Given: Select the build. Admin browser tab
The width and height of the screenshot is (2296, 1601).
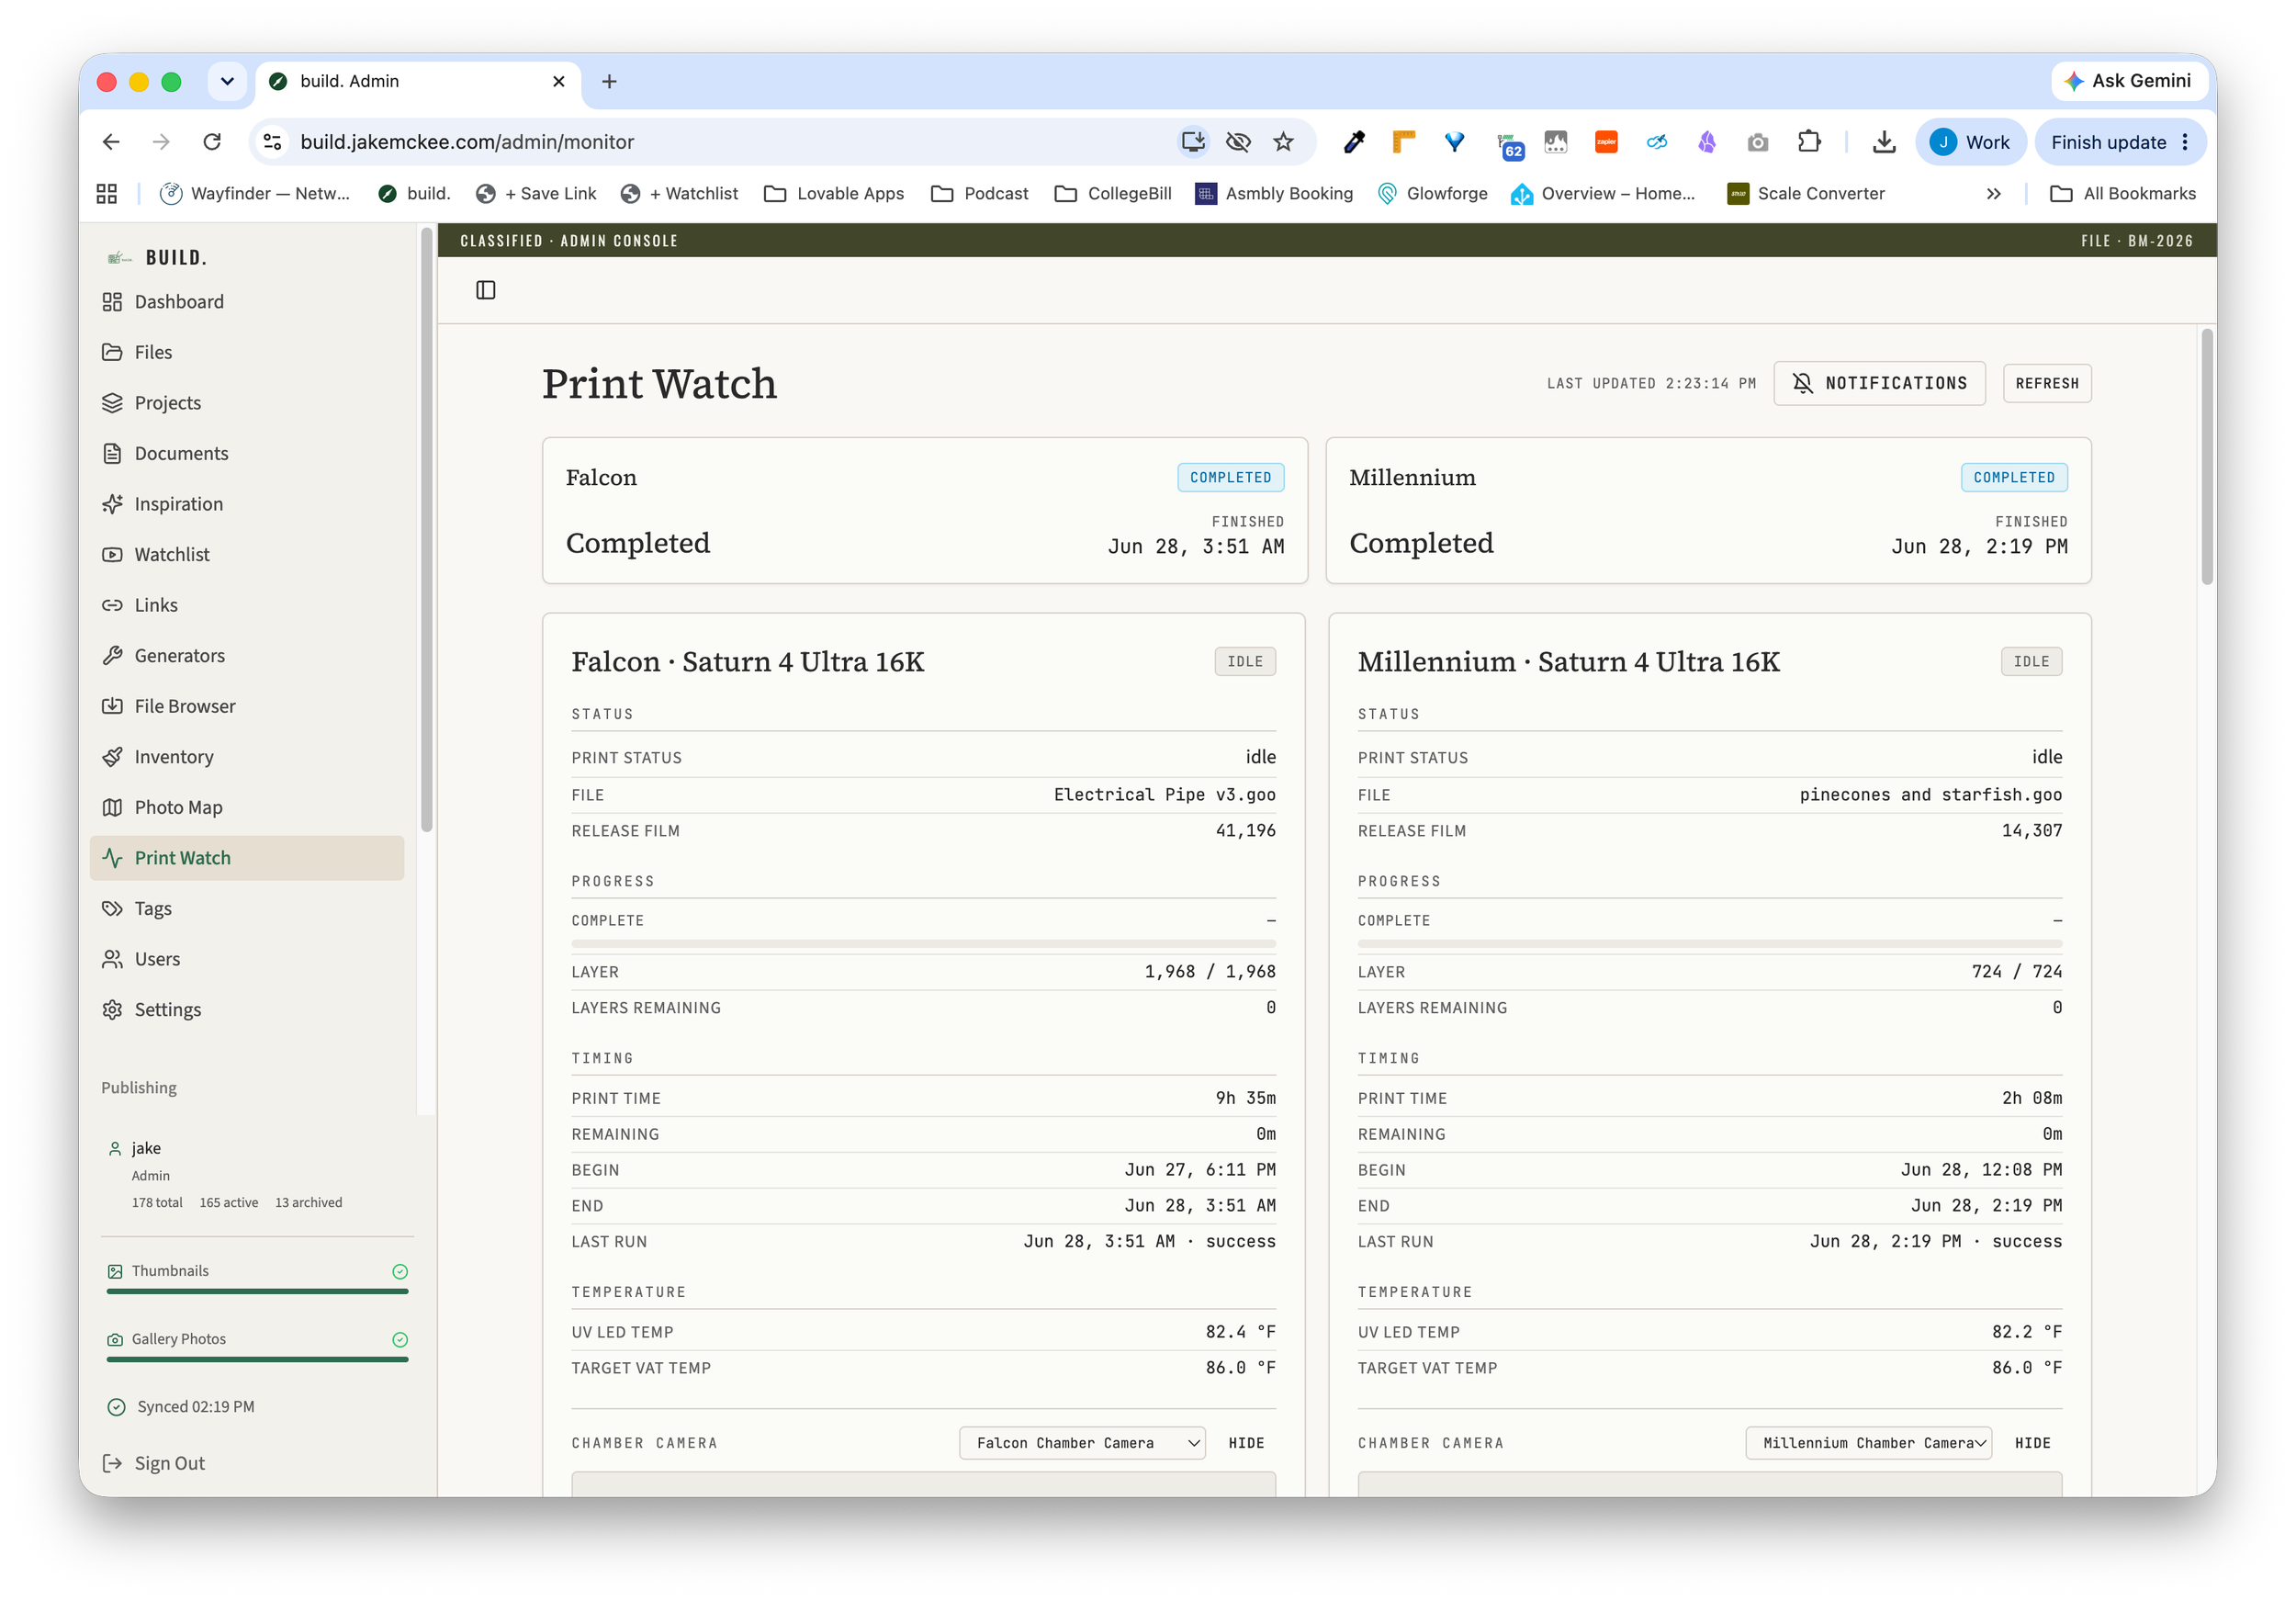Looking at the screenshot, I should pos(418,81).
